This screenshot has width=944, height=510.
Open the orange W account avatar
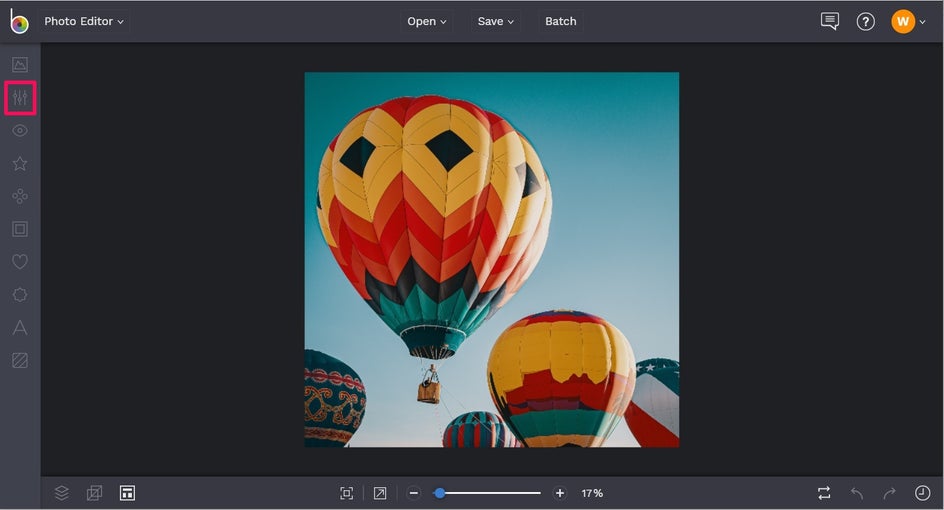[x=902, y=22]
